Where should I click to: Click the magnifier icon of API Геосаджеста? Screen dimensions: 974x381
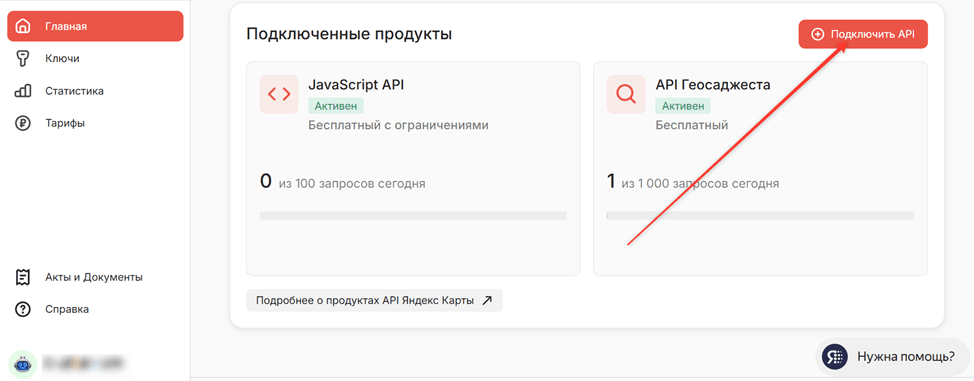pyautogui.click(x=626, y=94)
